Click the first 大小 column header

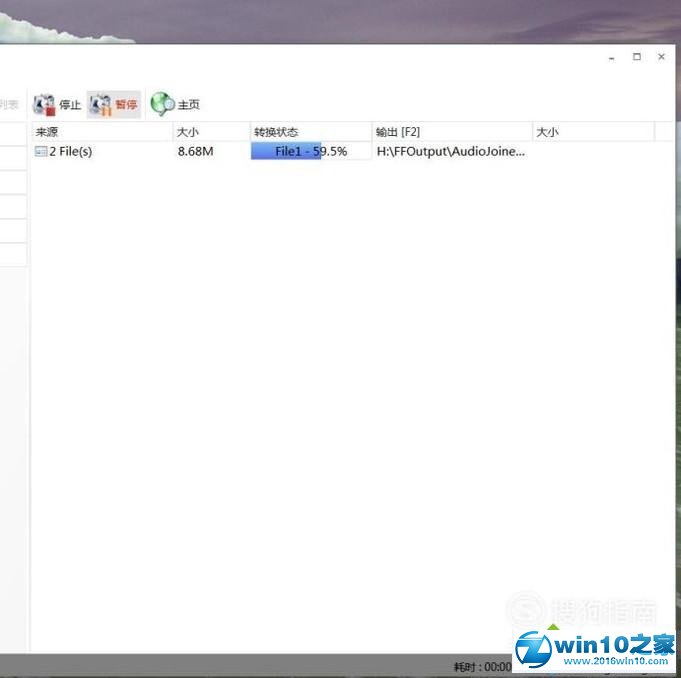pyautogui.click(x=210, y=132)
